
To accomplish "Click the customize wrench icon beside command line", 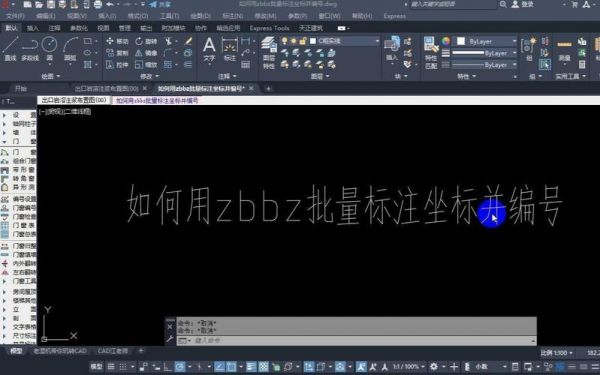I will (170, 339).
